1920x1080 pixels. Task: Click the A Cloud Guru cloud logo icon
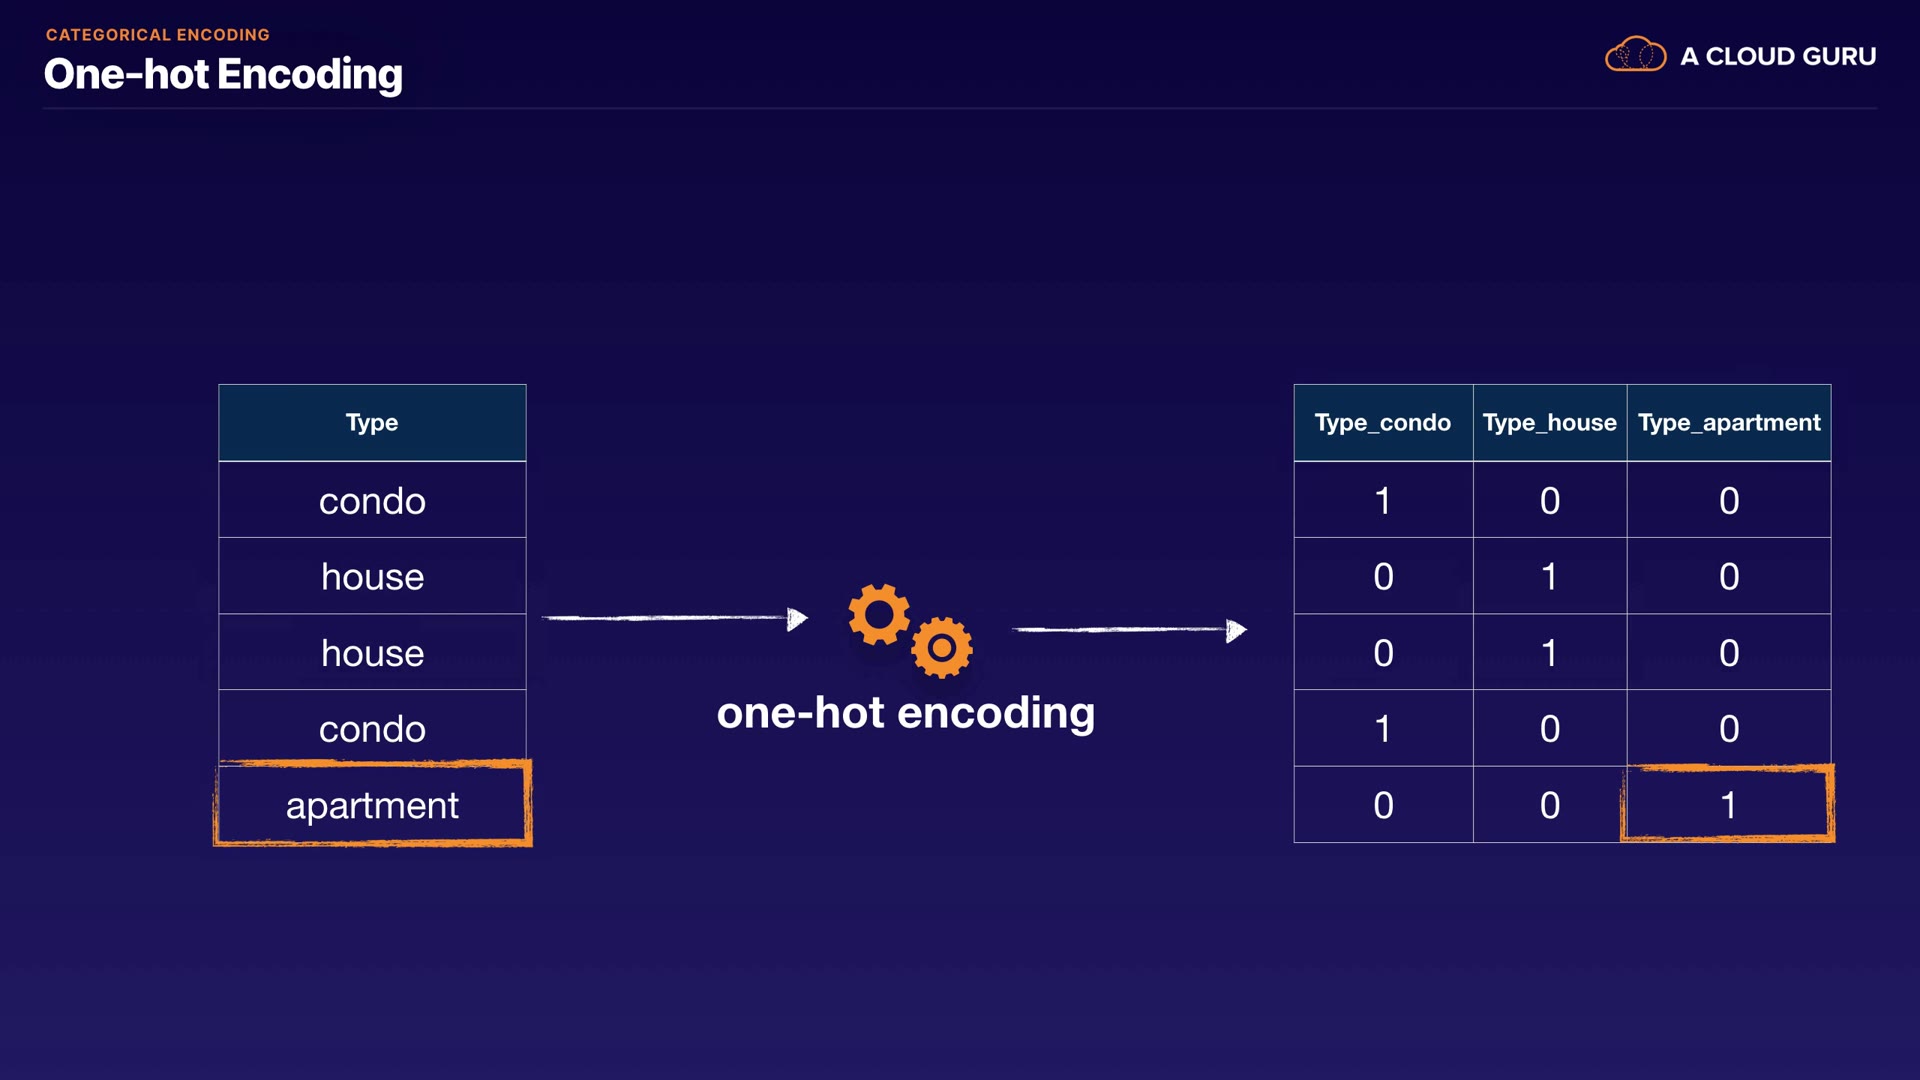(x=1635, y=55)
